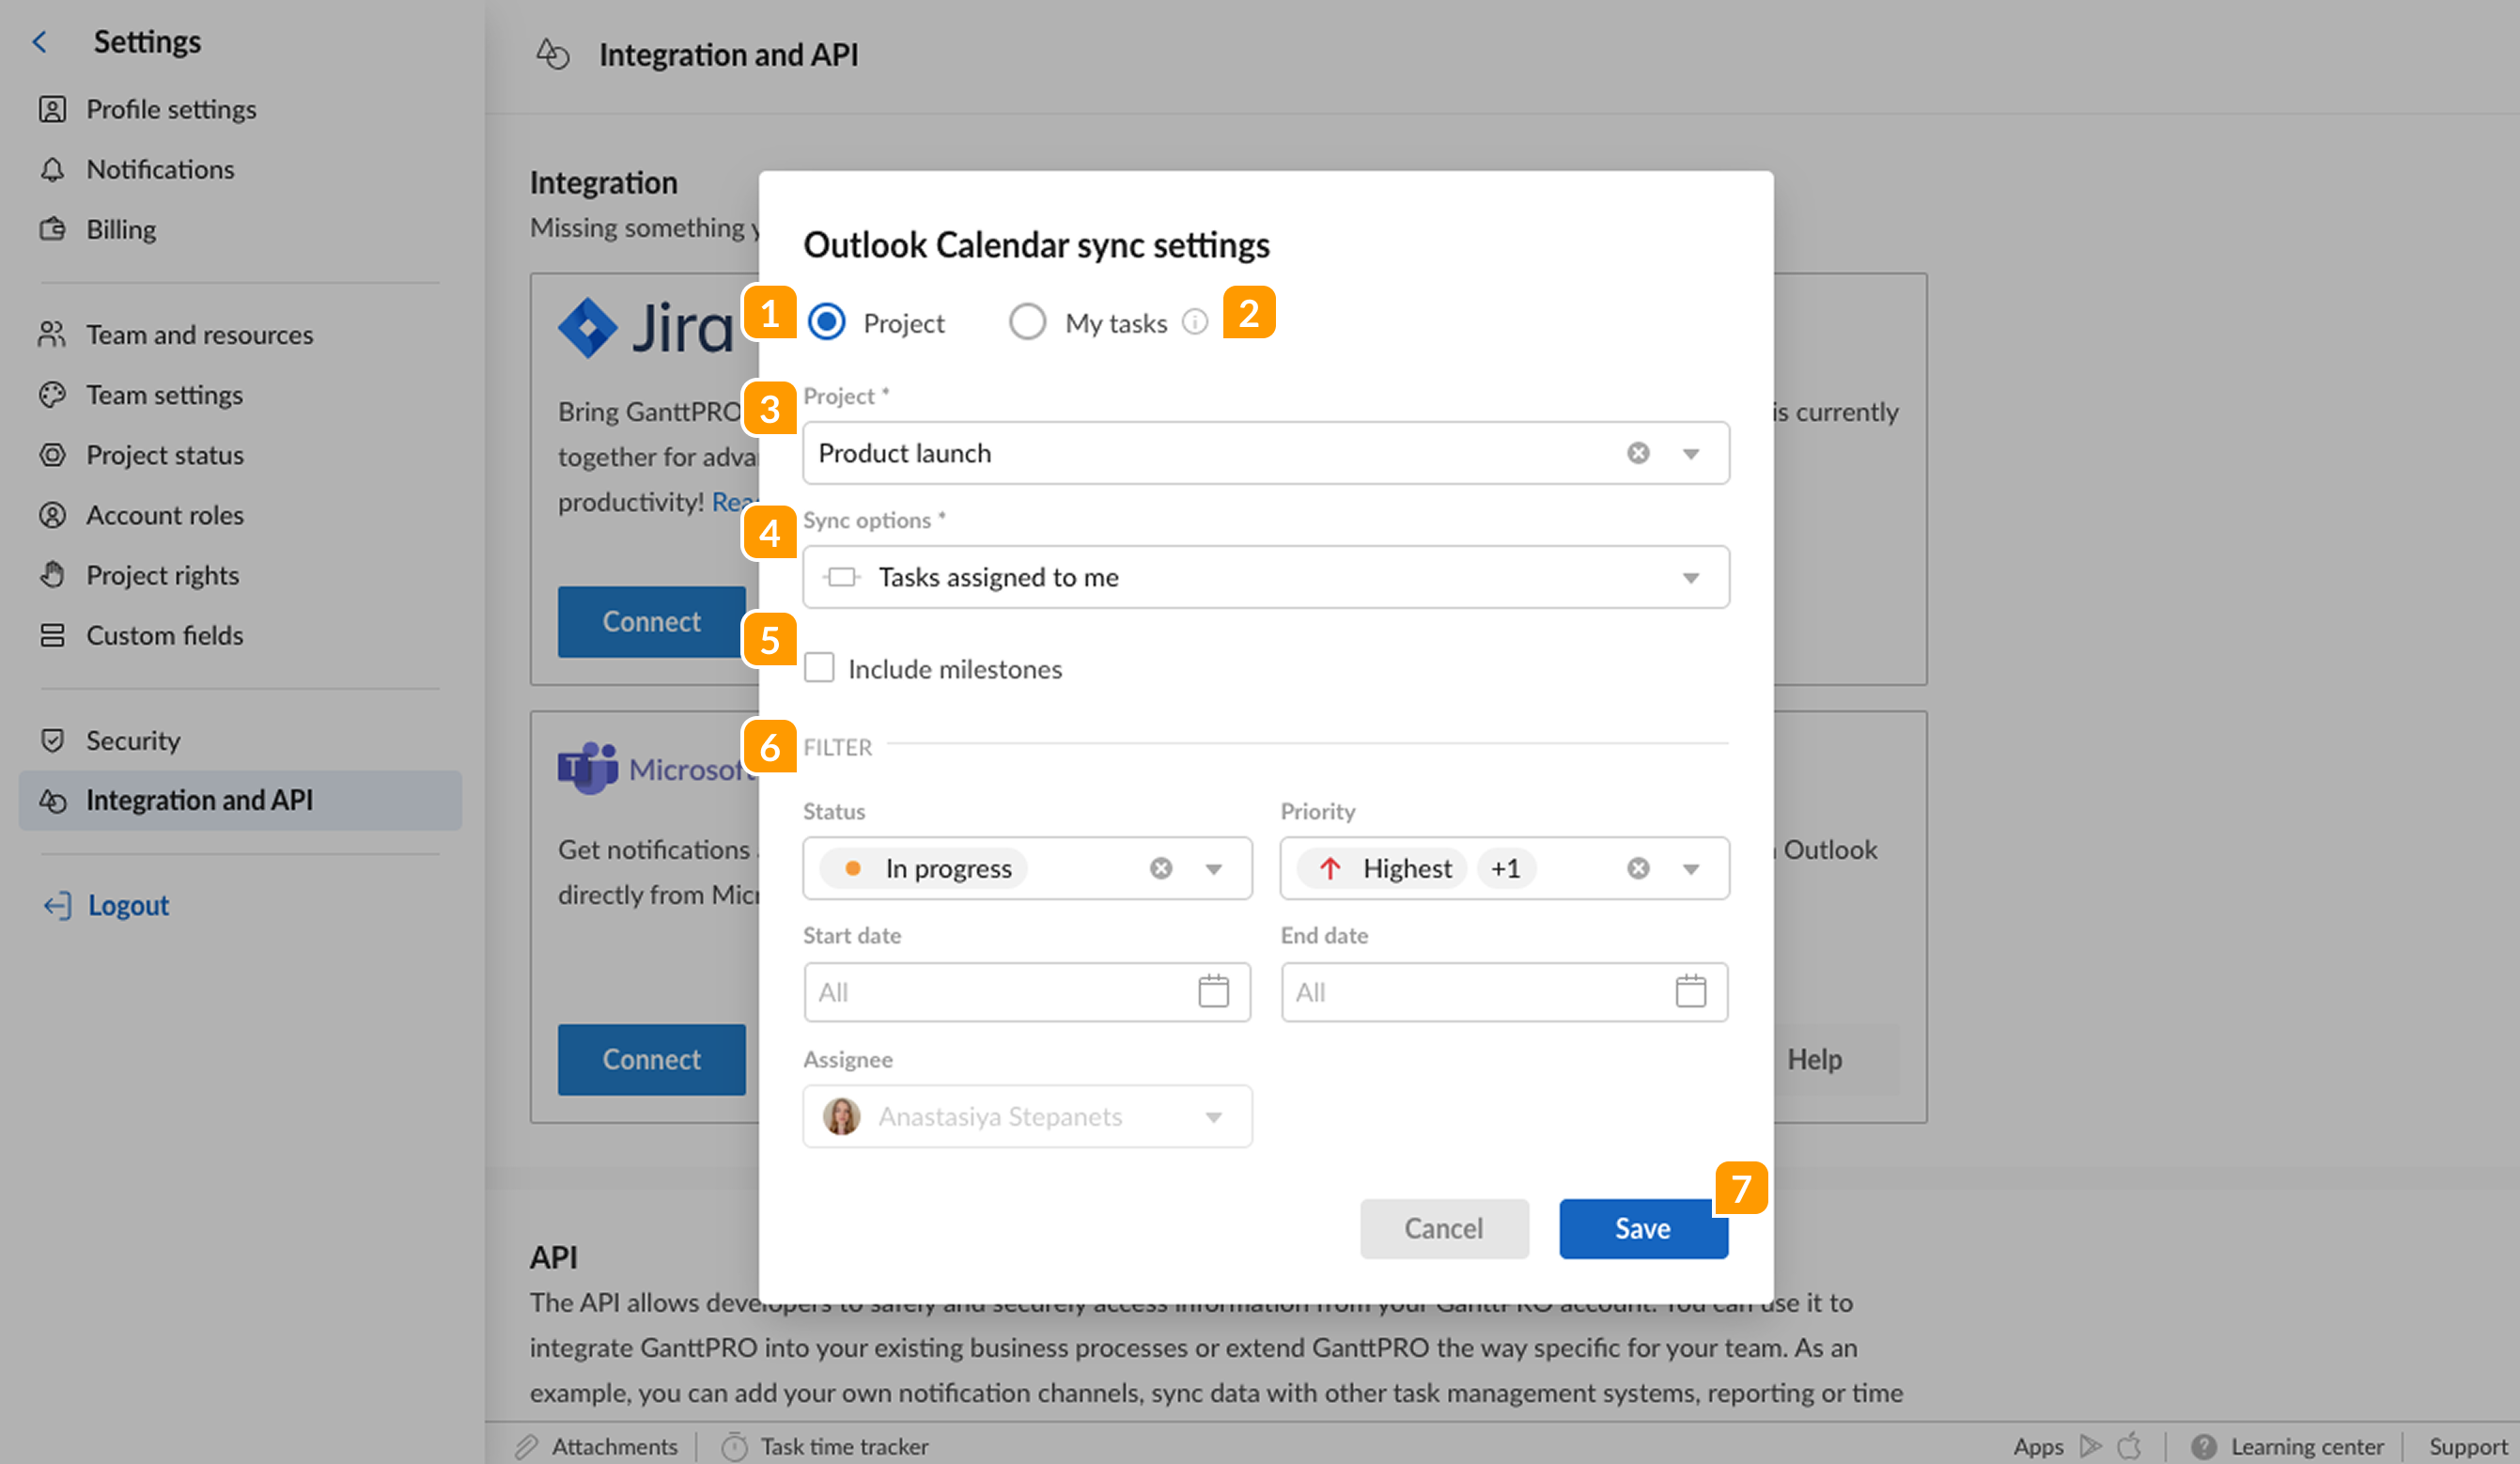Click the Notifications bell icon in sidebar
This screenshot has height=1464, width=2520.
tap(54, 169)
